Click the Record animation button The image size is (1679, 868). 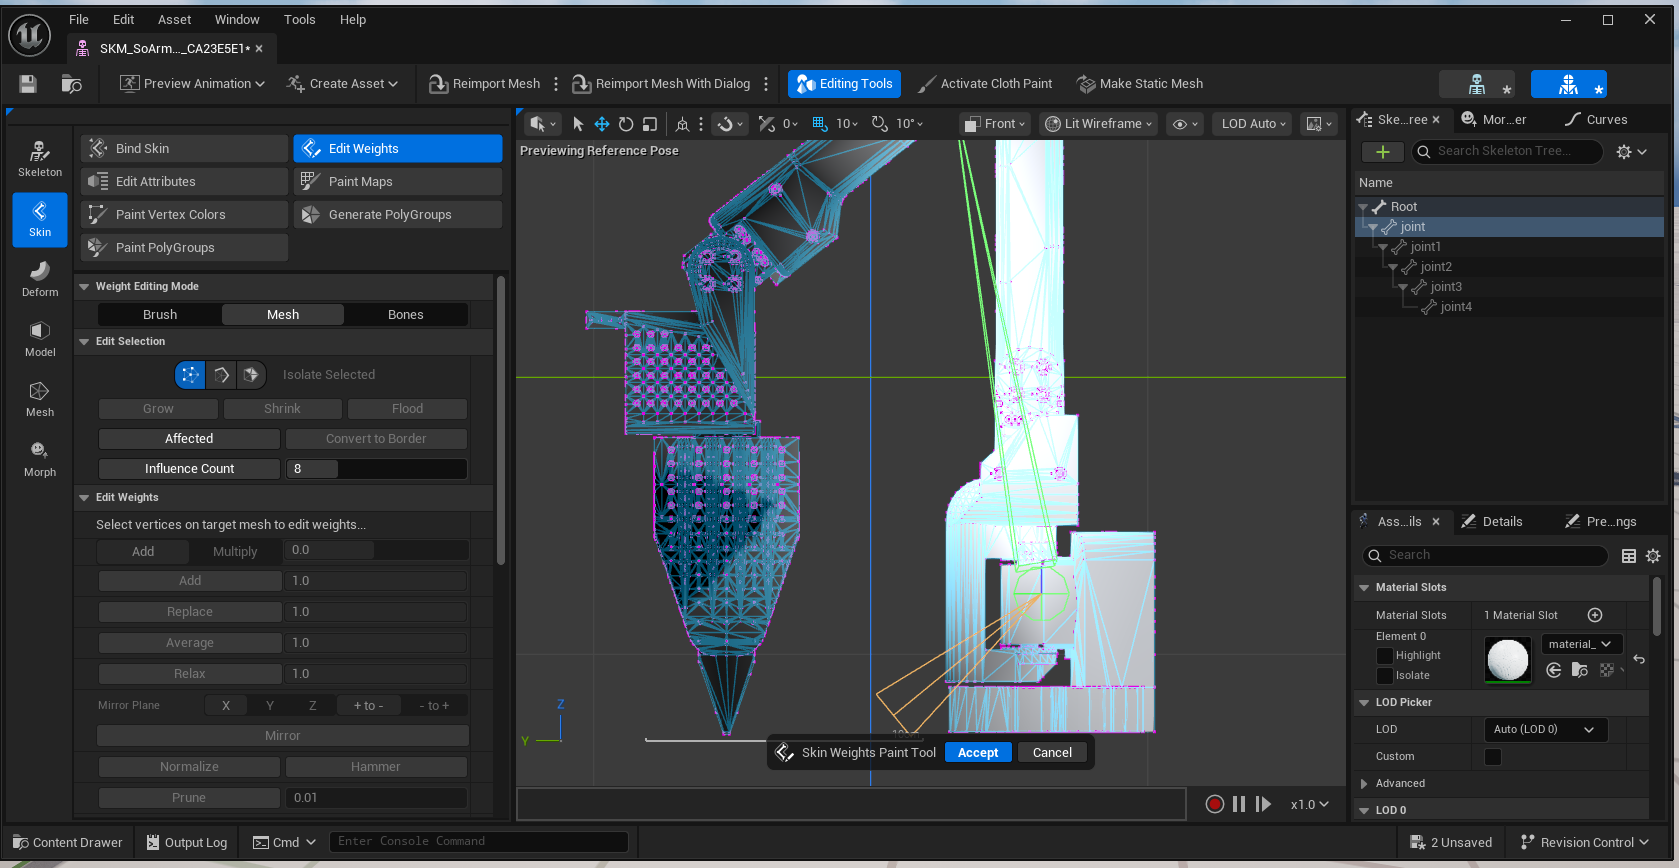tap(1214, 804)
